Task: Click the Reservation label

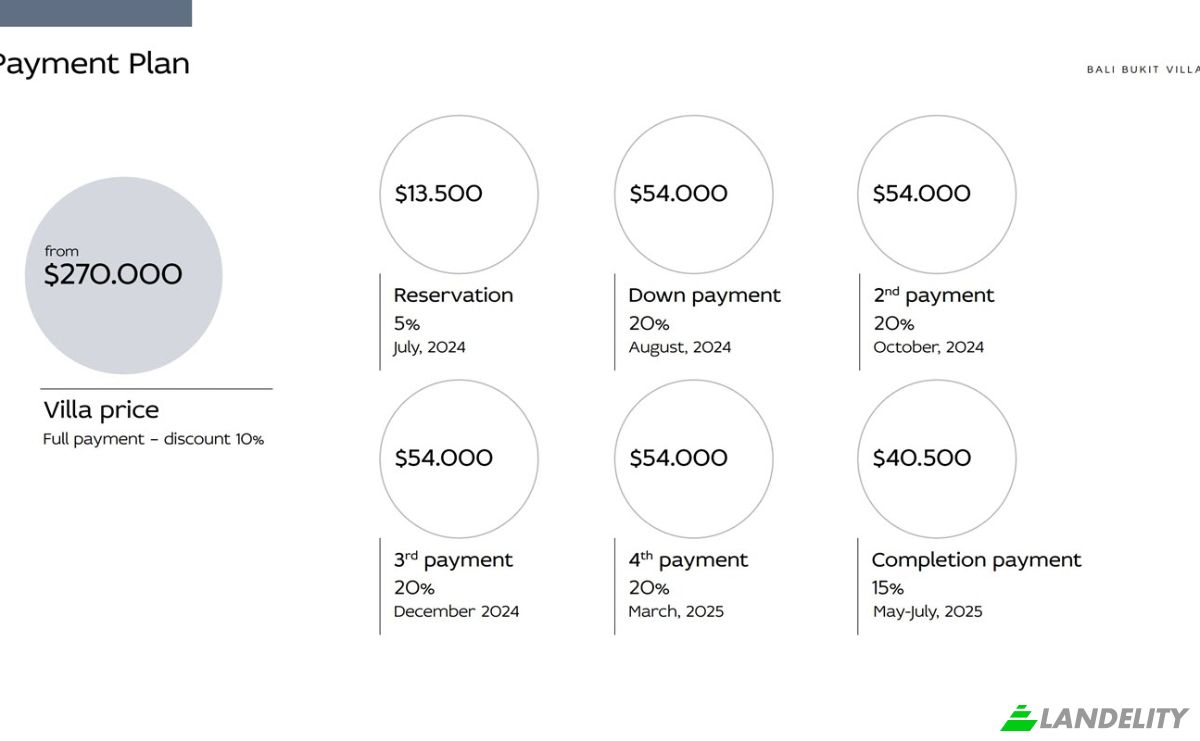Action: point(453,295)
